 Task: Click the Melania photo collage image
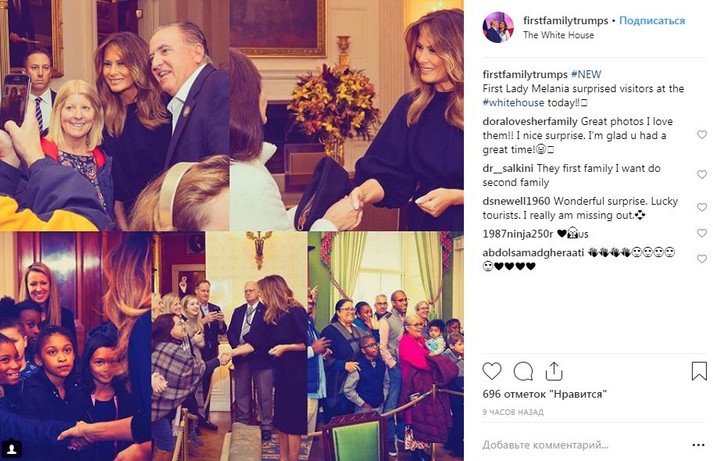click(232, 230)
